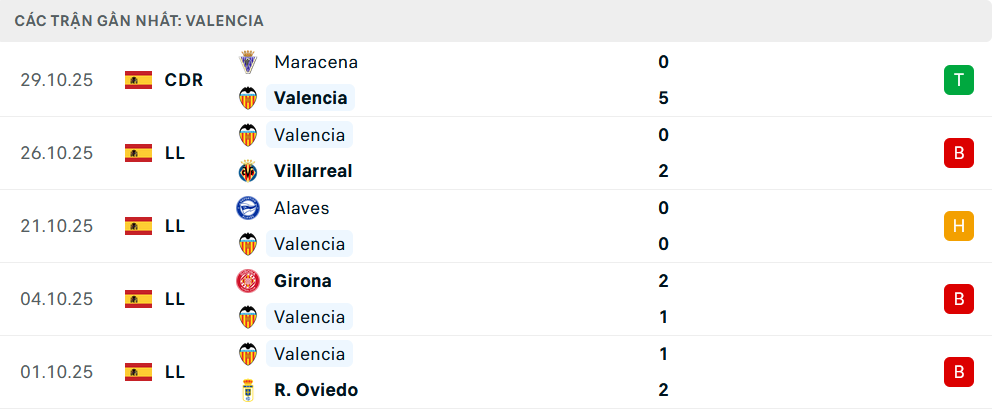Click the Alaves club crest icon
992x412 pixels.
pos(247,208)
